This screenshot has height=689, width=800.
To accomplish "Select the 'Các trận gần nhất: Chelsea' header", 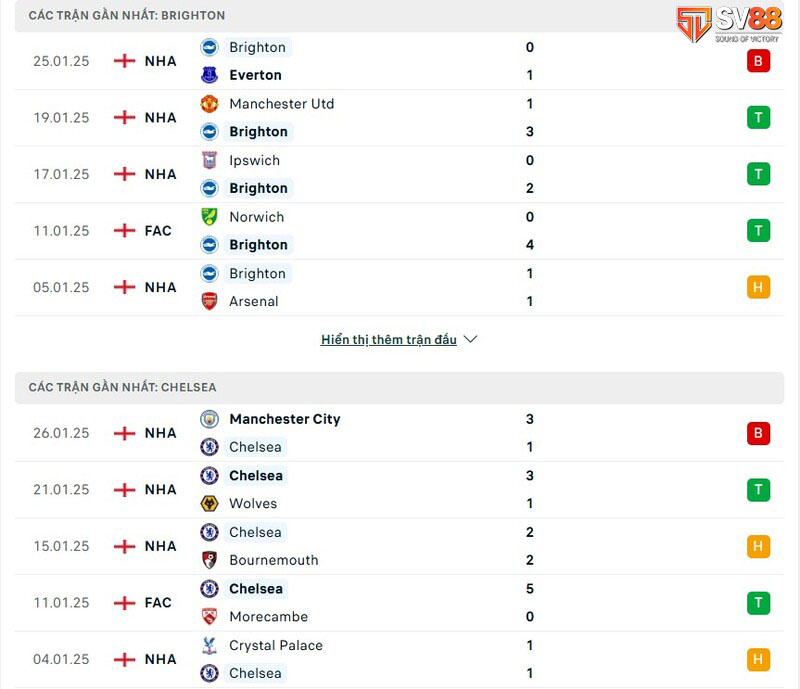I will 122,387.
